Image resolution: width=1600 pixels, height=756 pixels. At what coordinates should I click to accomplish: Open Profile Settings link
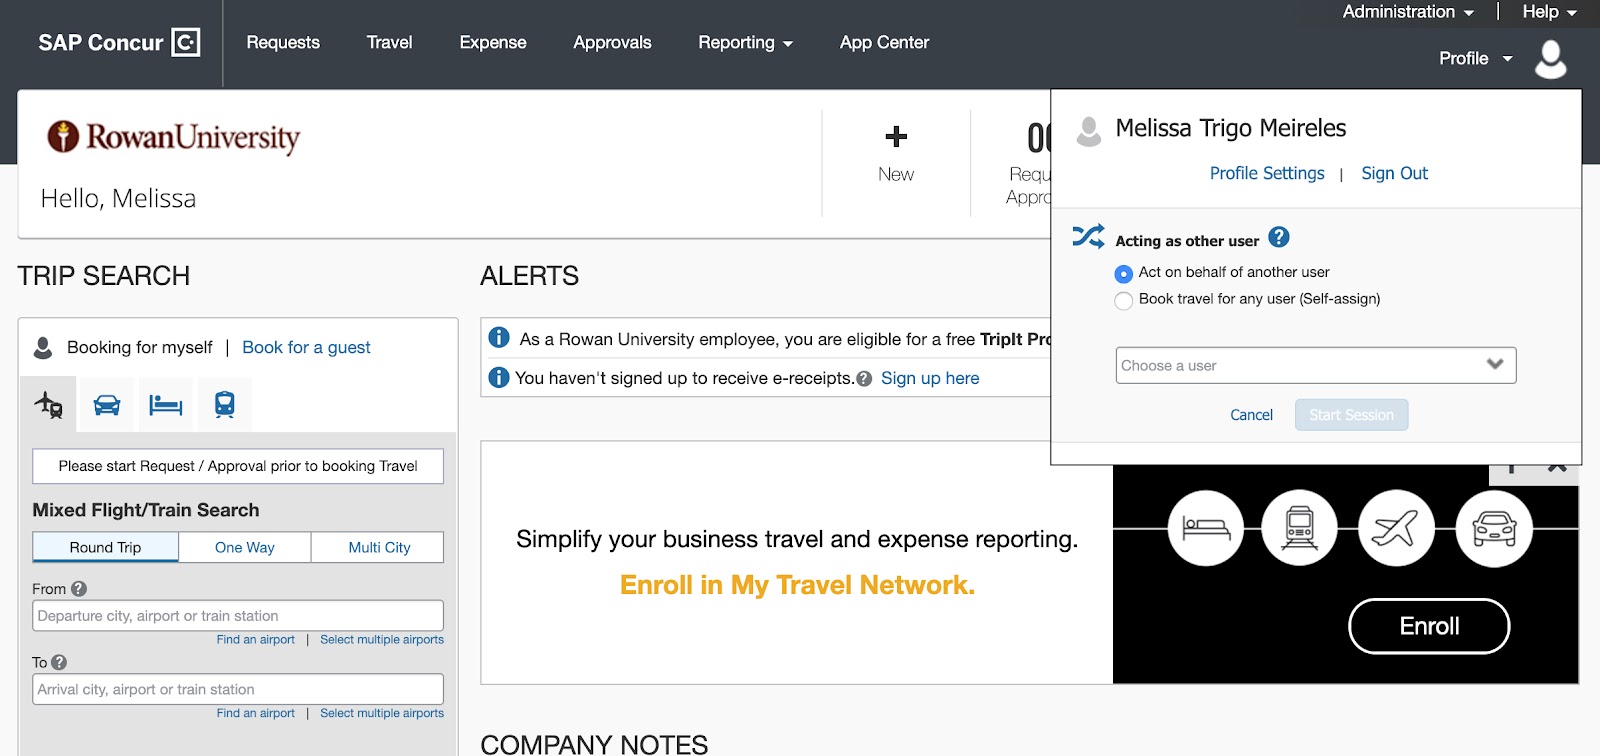point(1267,173)
